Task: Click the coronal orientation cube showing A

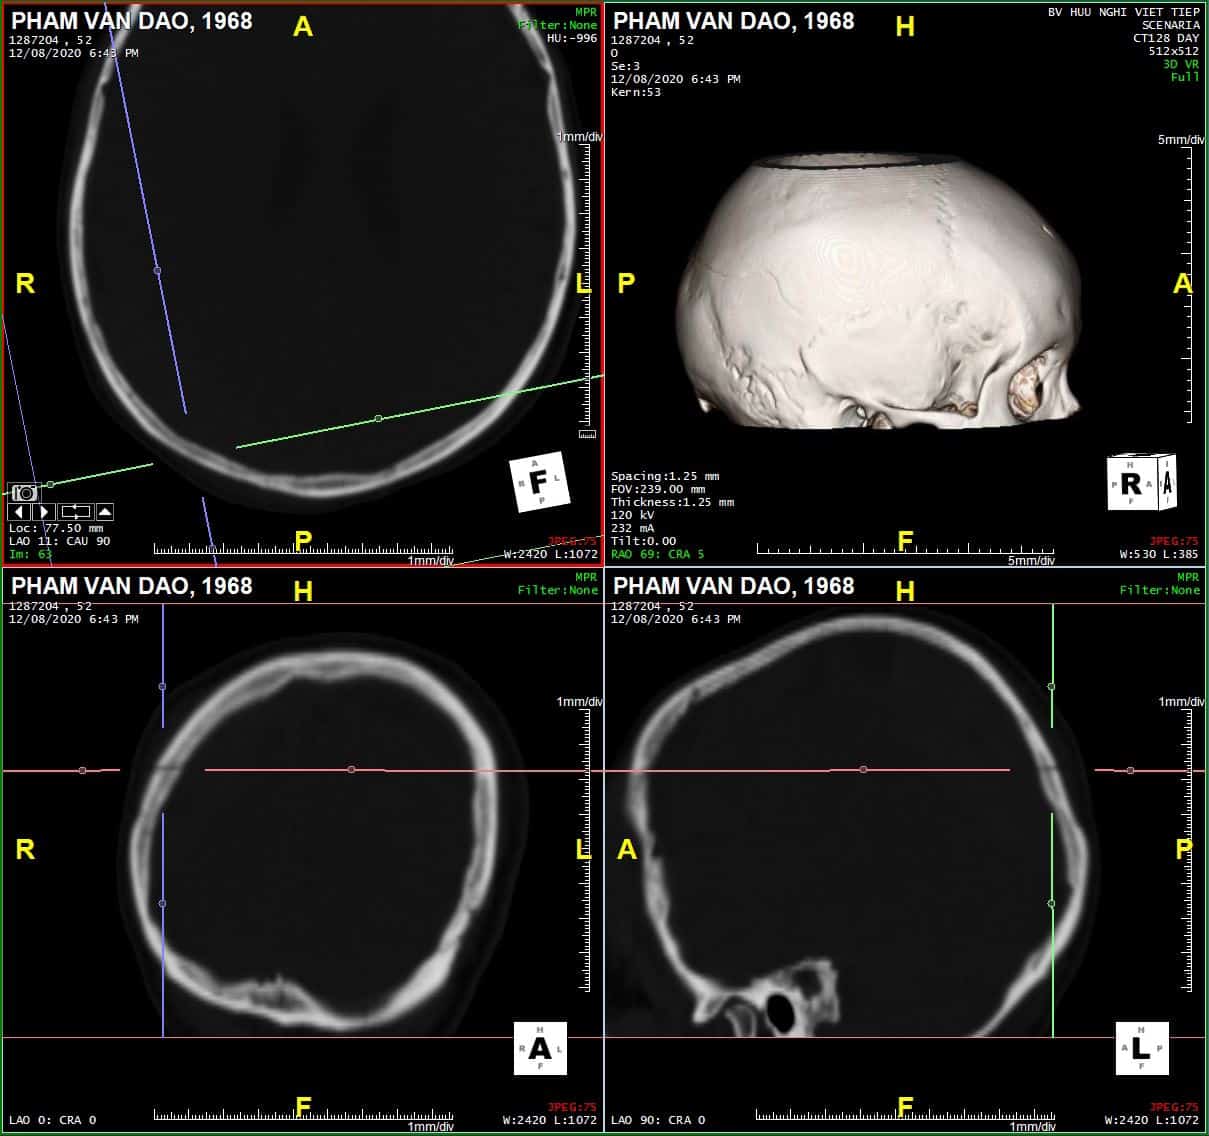Action: (540, 1048)
